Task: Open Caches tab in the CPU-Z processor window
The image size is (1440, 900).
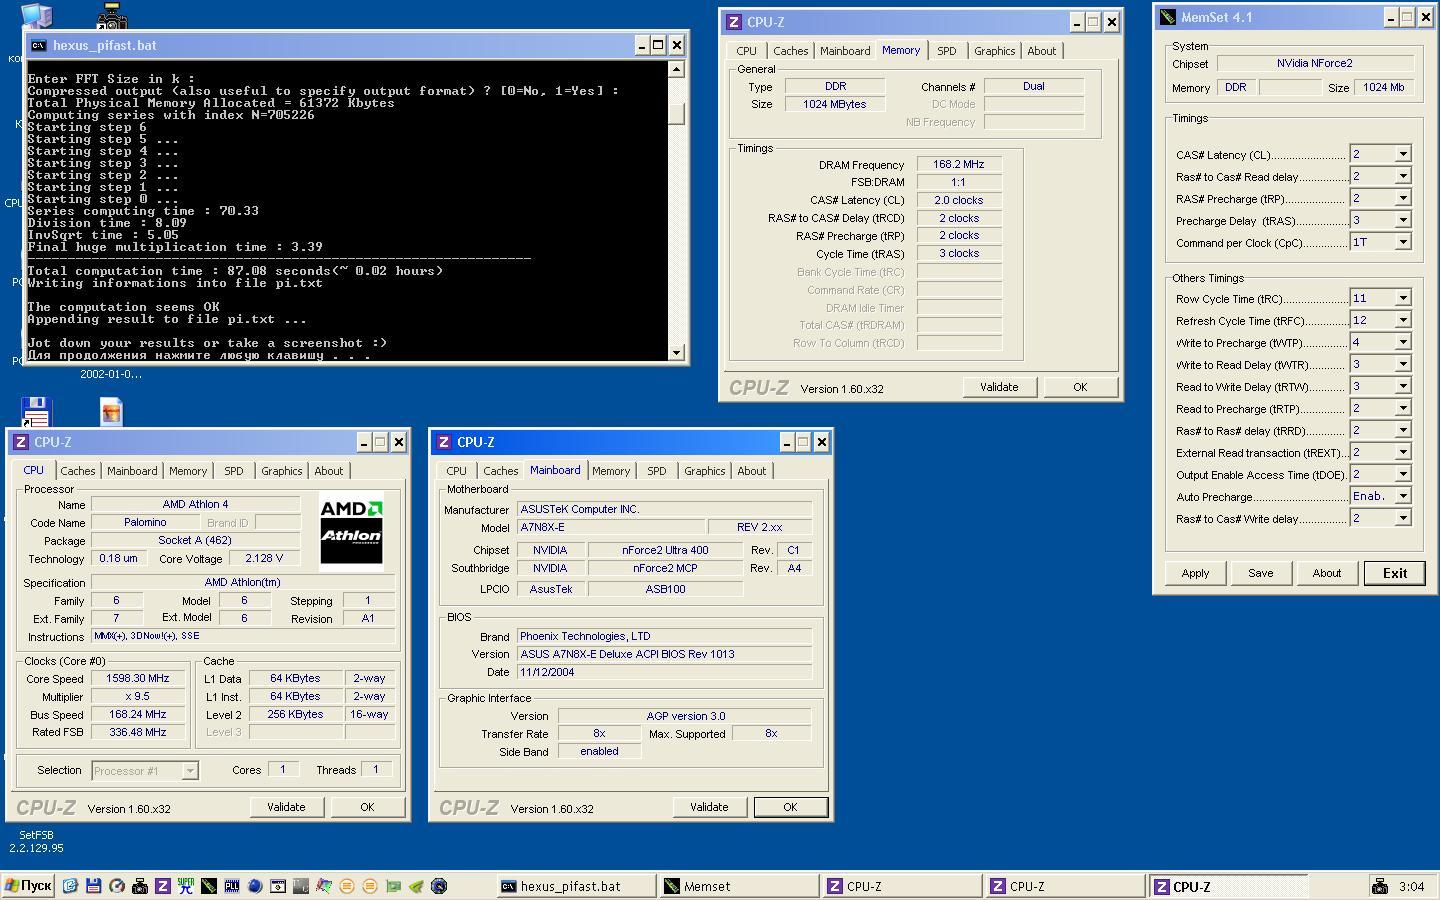Action: (x=77, y=471)
